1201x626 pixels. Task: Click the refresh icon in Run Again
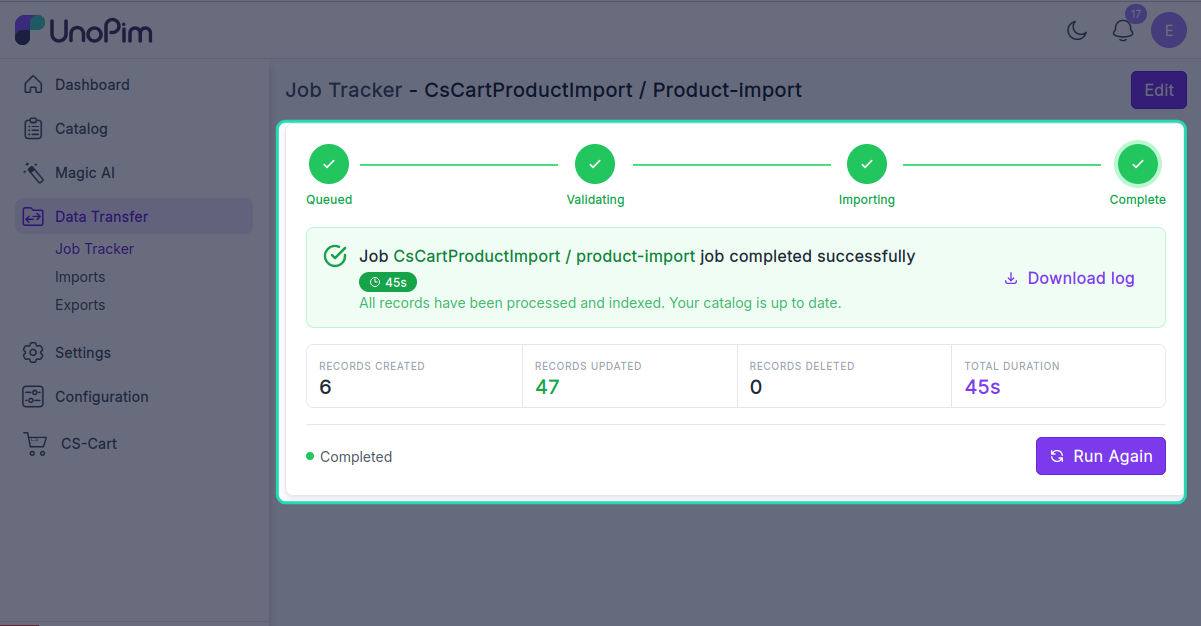pyautogui.click(x=1057, y=456)
